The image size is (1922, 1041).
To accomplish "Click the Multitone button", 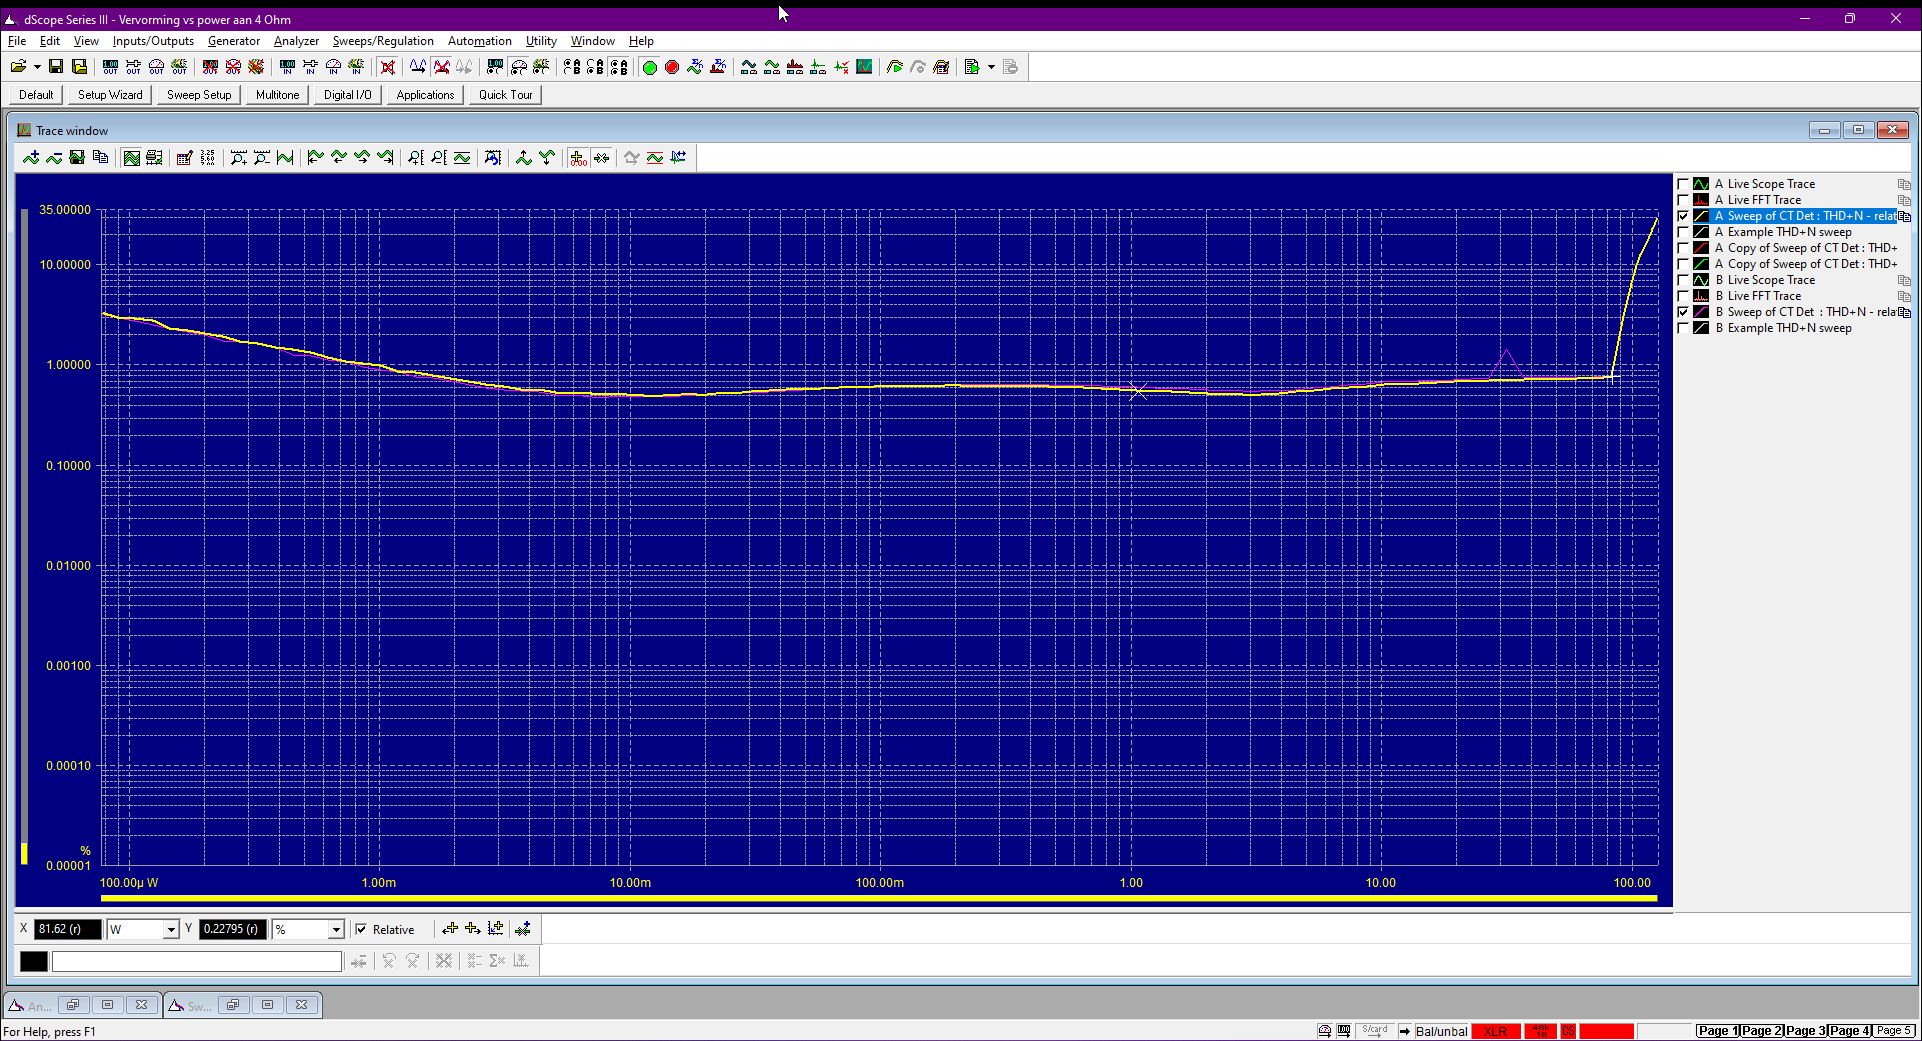I will click(277, 95).
